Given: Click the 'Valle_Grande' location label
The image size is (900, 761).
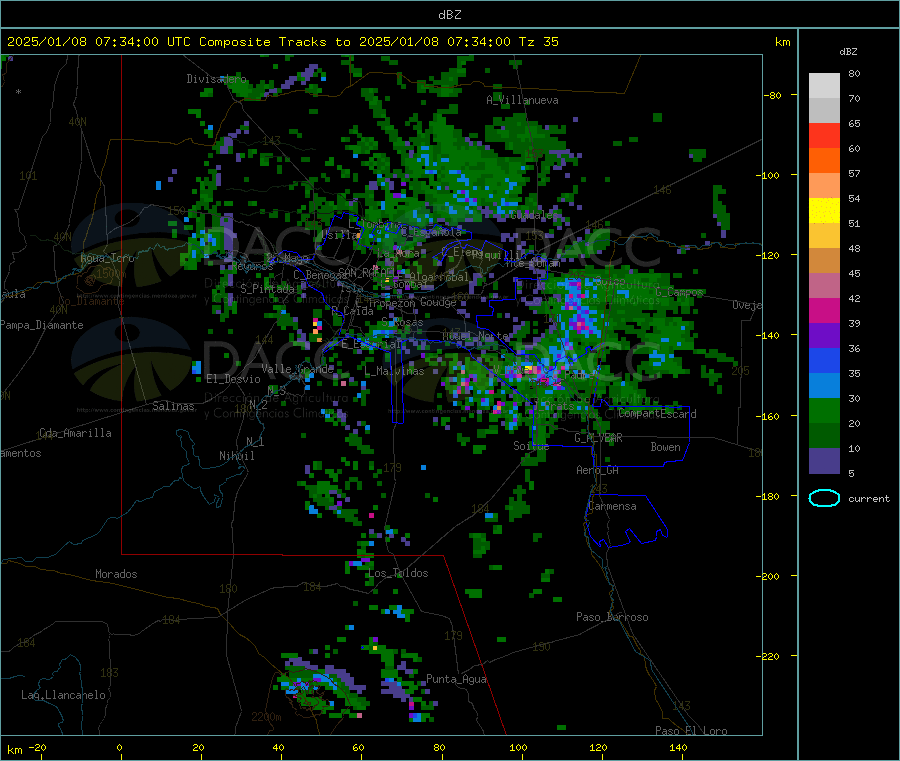Looking at the screenshot, I should [297, 369].
